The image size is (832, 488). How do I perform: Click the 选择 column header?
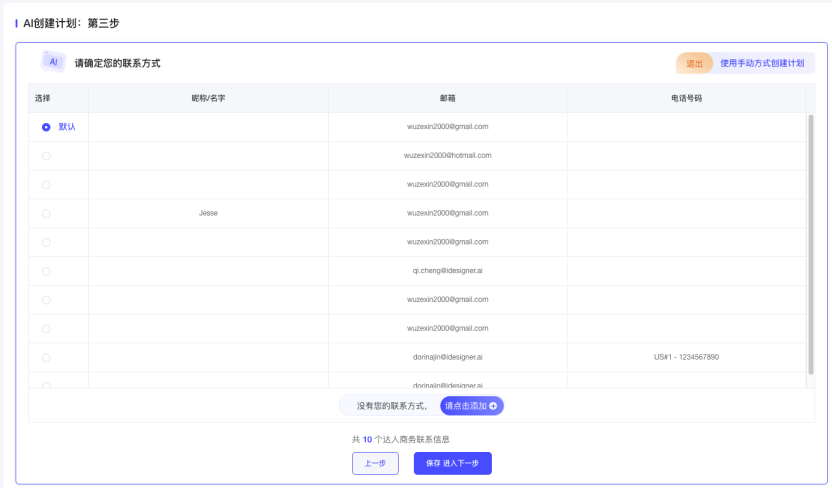(43, 98)
